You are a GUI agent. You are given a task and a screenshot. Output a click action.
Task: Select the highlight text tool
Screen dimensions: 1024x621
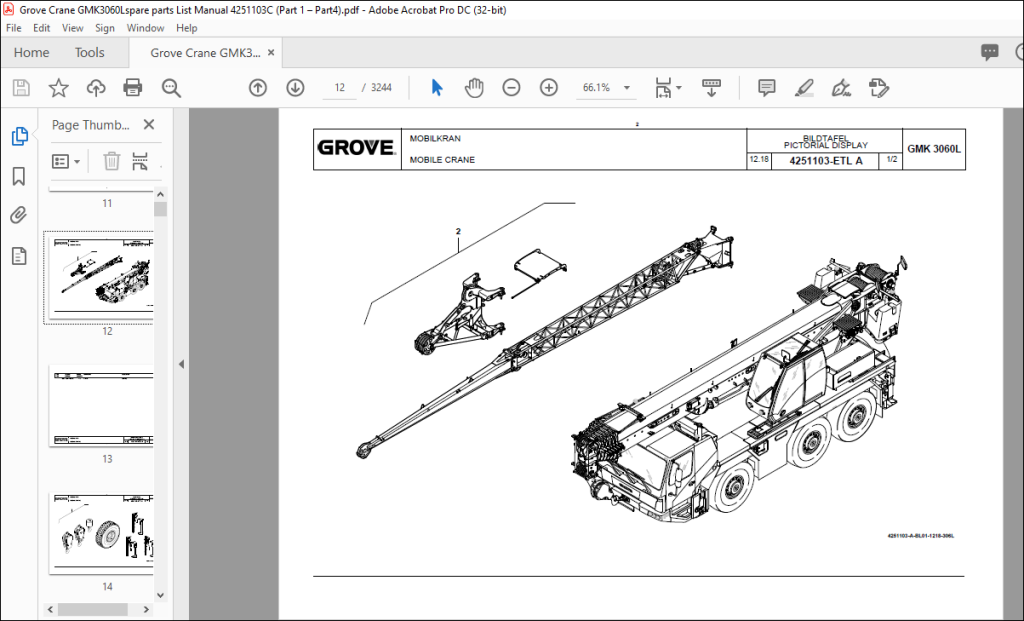click(804, 88)
